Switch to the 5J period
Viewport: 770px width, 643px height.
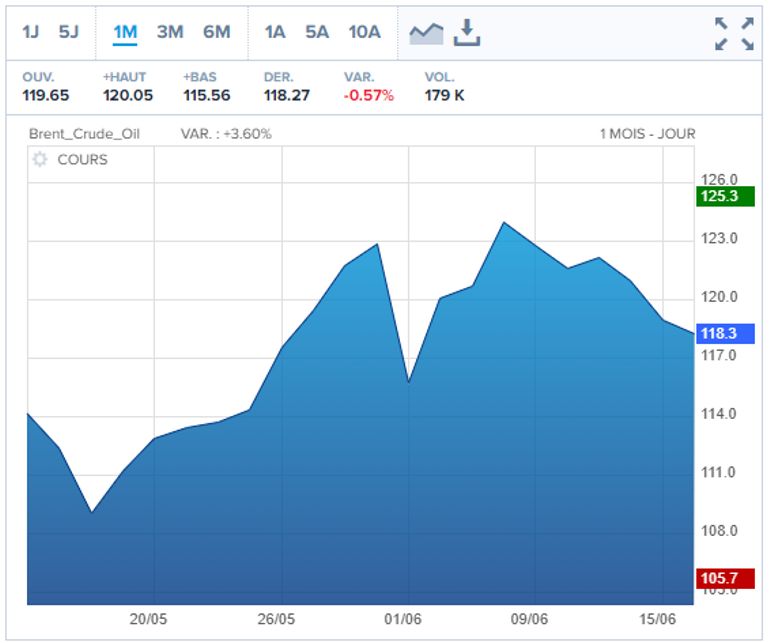(68, 32)
